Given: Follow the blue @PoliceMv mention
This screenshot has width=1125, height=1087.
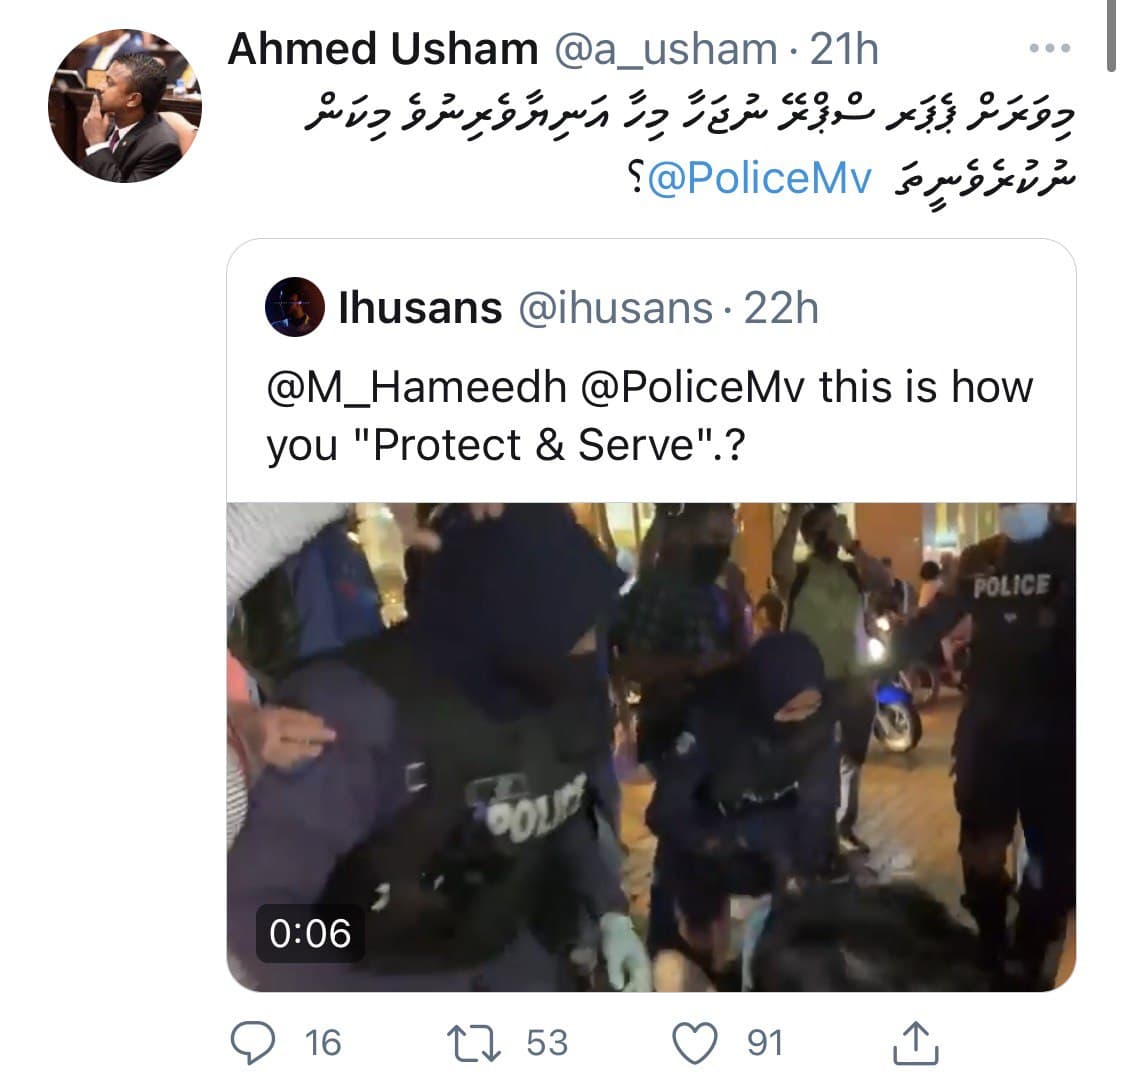Looking at the screenshot, I should [x=760, y=178].
